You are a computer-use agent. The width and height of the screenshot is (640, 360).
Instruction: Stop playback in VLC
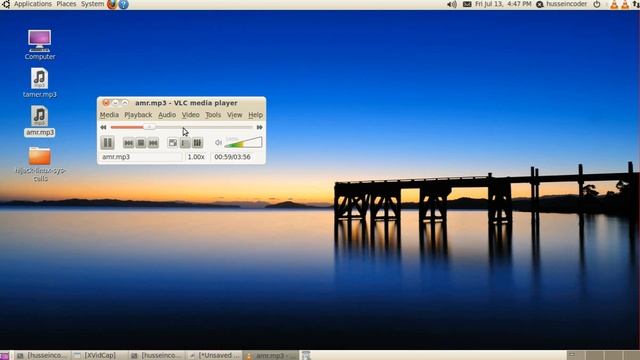(x=141, y=143)
